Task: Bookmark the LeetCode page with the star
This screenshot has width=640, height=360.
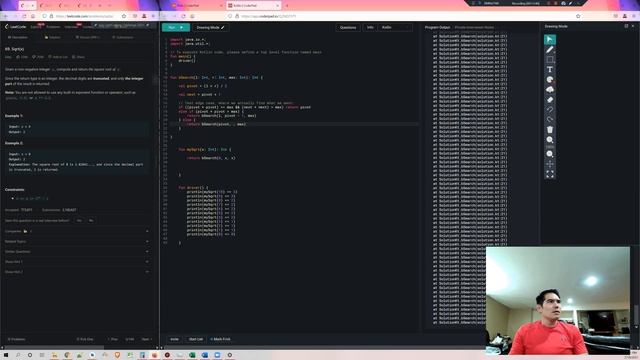Action: (x=124, y=16)
